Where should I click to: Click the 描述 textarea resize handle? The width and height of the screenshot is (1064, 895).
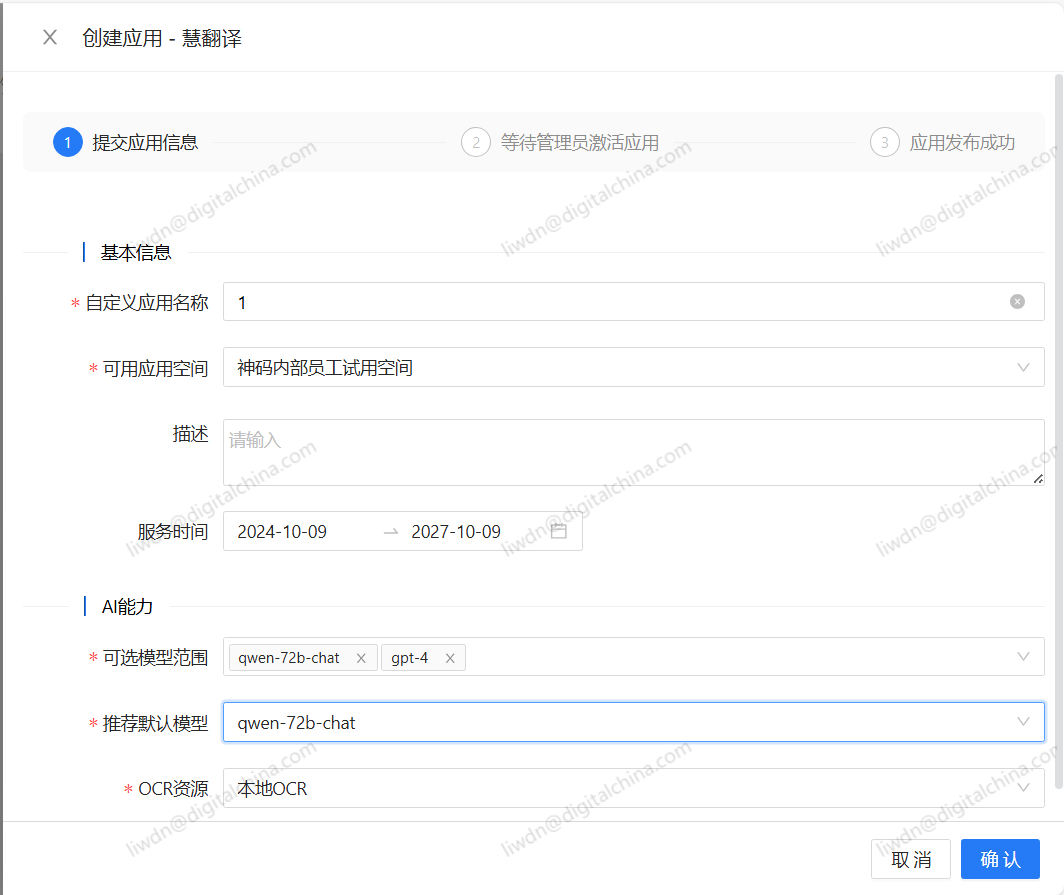point(1038,480)
